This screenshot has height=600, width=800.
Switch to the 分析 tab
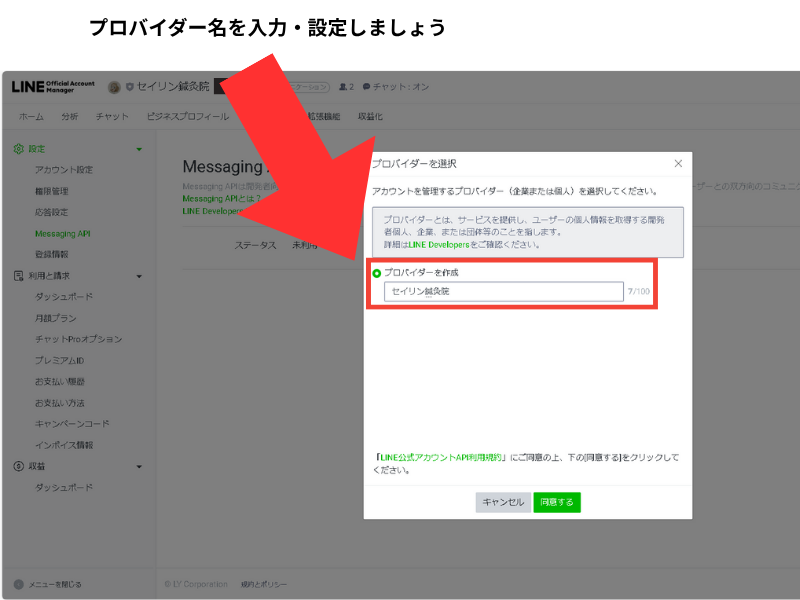point(69,117)
